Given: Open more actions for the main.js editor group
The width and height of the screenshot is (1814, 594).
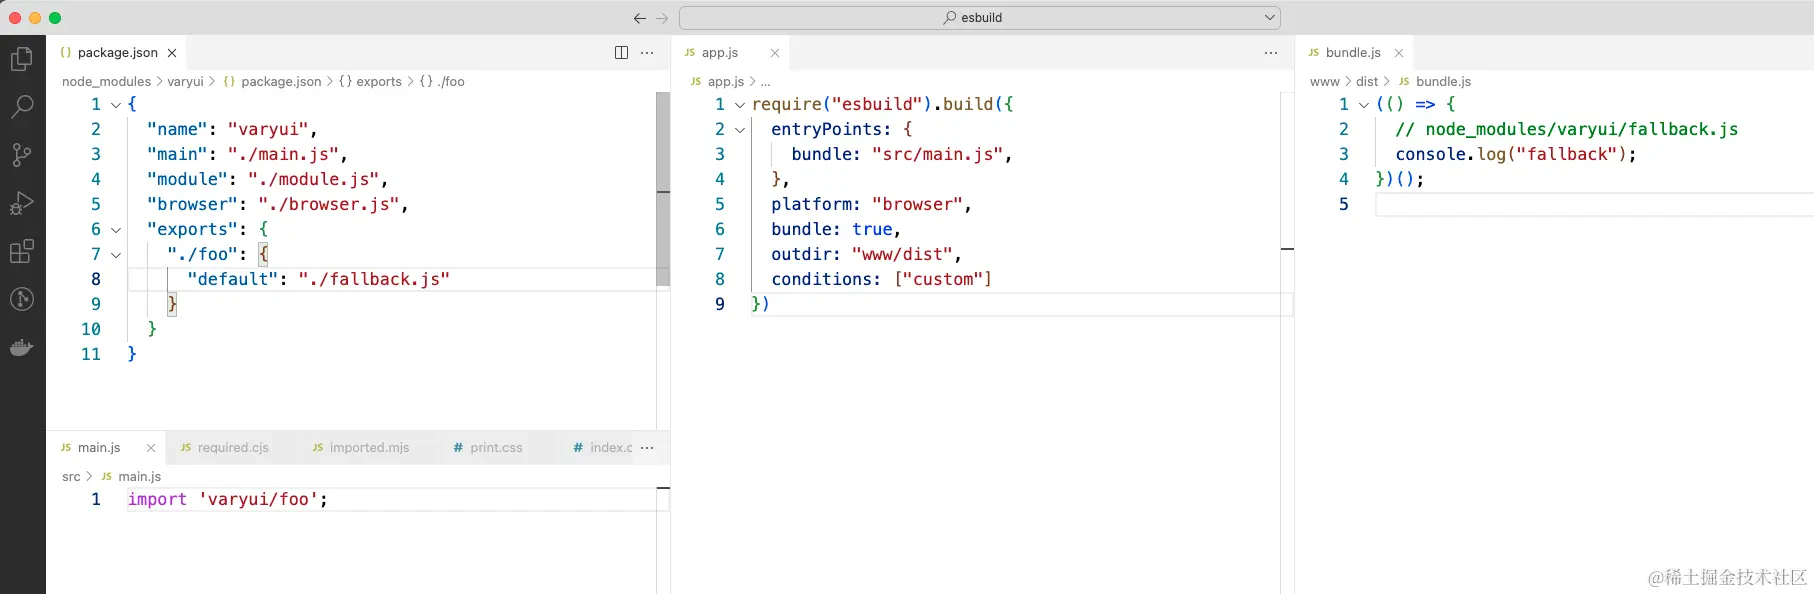Looking at the screenshot, I should click(647, 448).
